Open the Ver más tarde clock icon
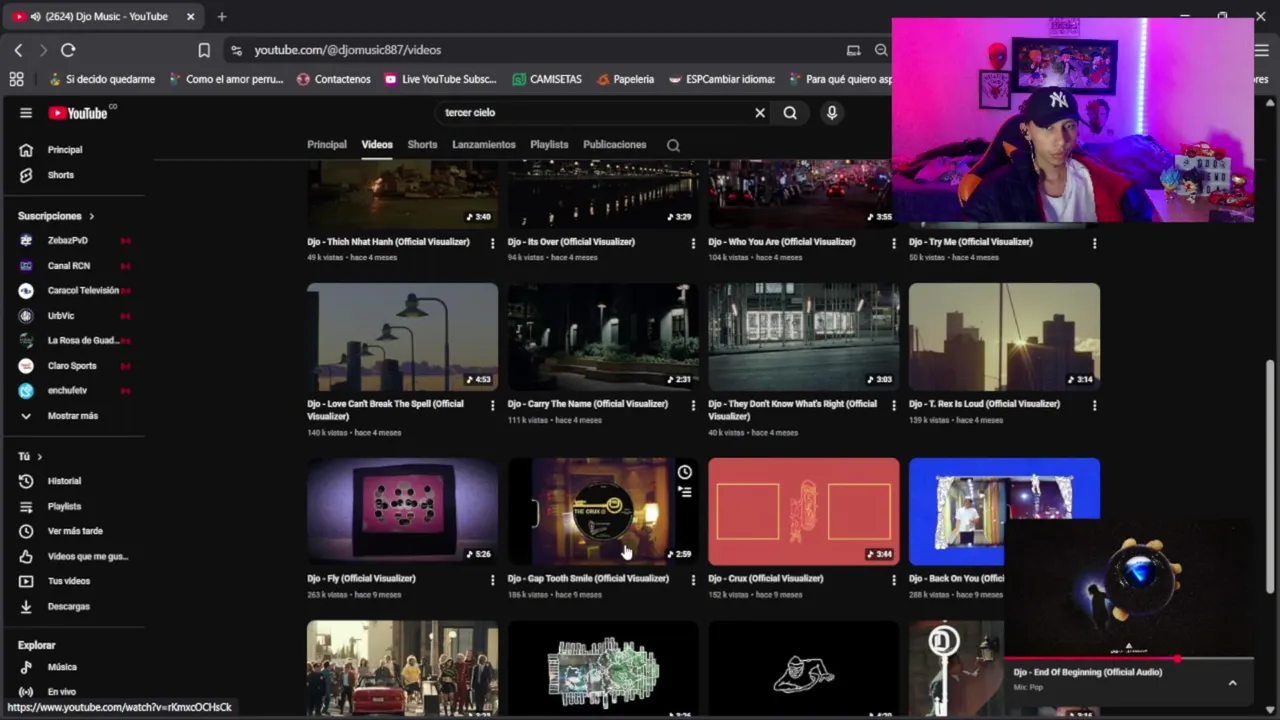The image size is (1280, 720). 26,531
